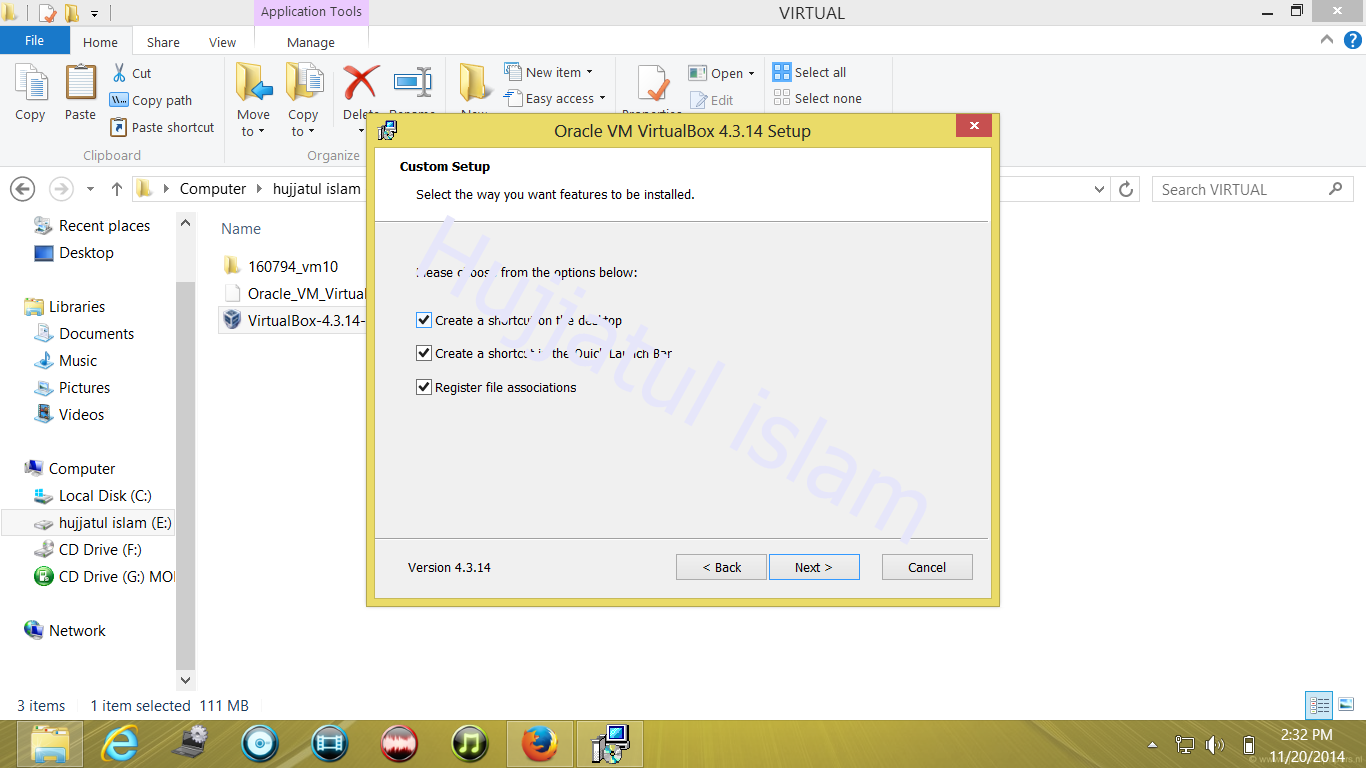This screenshot has width=1366, height=768.
Task: Click the network icon in system tray
Action: pyautogui.click(x=1185, y=745)
